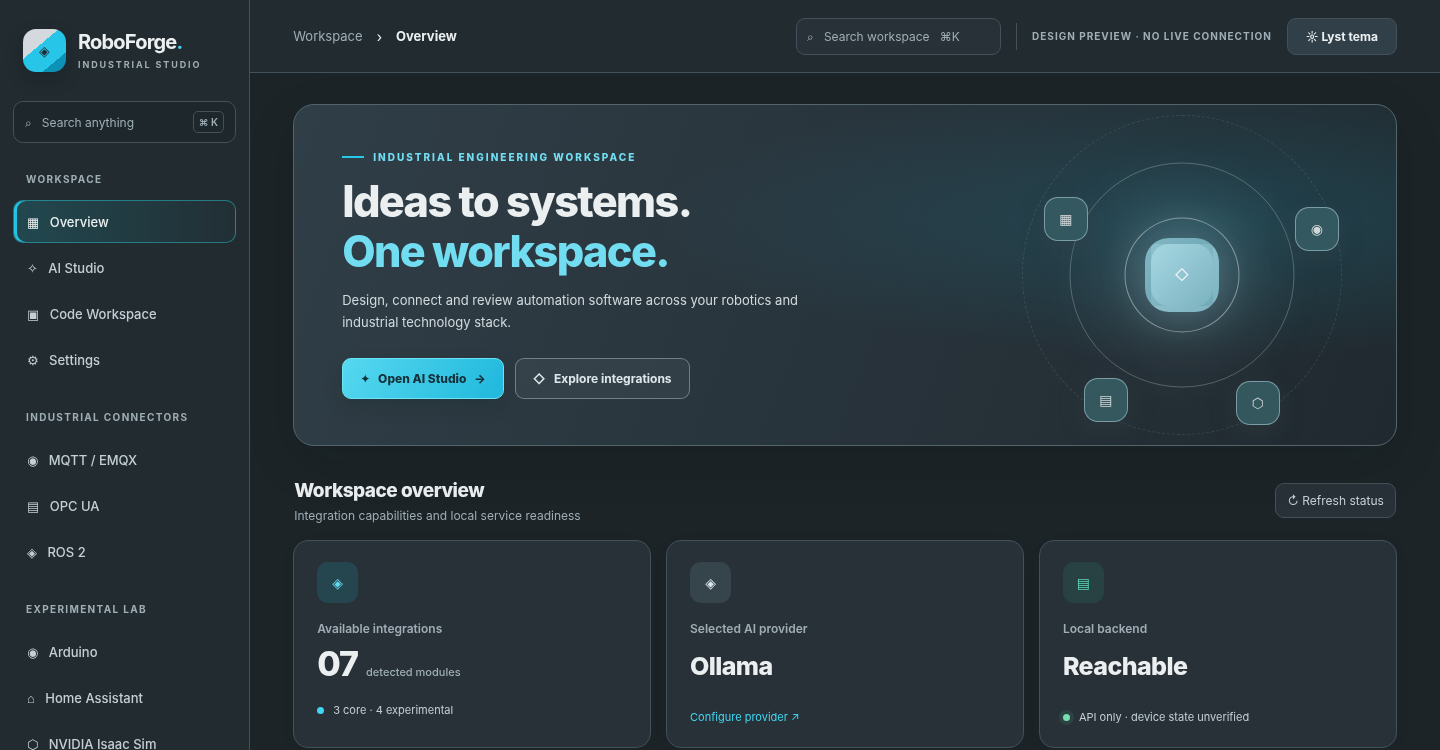
Task: Click the ⌘ K shortcut badge in sidebar
Action: click(208, 123)
